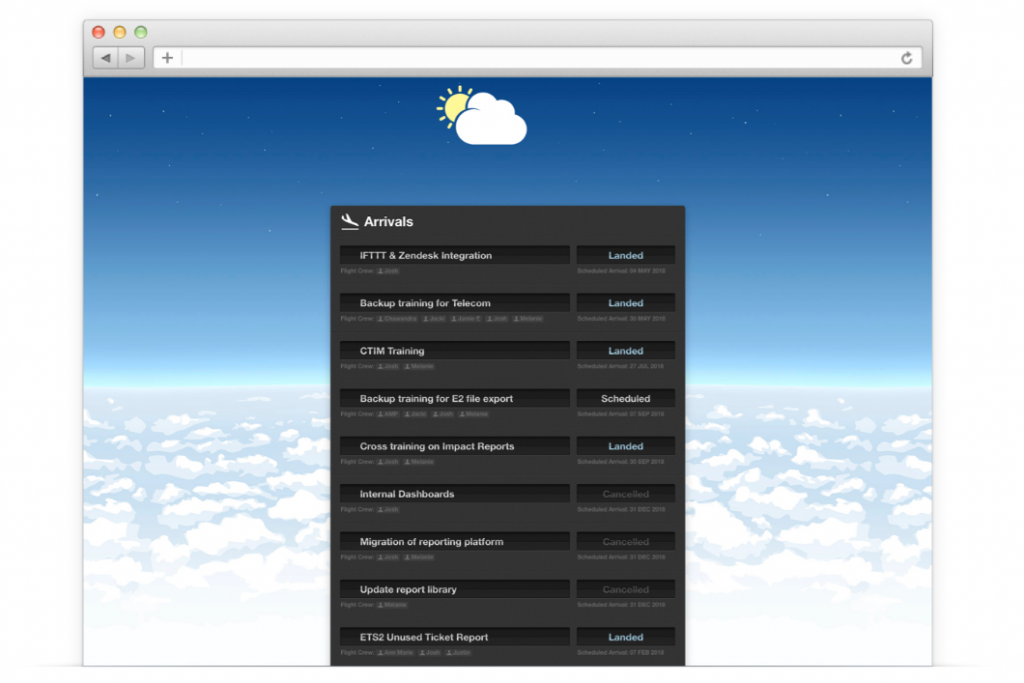Click the green maximize window button
The width and height of the screenshot is (1024, 683).
point(140,32)
